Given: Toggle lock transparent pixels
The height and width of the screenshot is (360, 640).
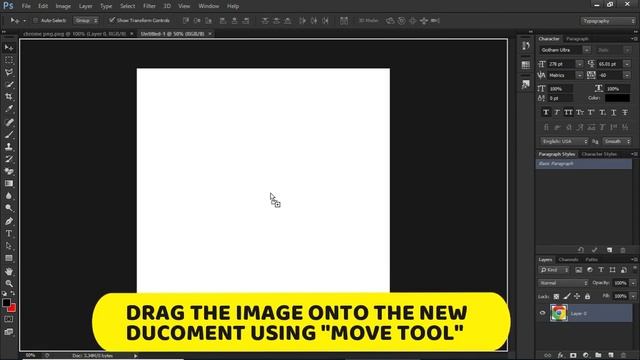Looking at the screenshot, I should click(x=556, y=296).
